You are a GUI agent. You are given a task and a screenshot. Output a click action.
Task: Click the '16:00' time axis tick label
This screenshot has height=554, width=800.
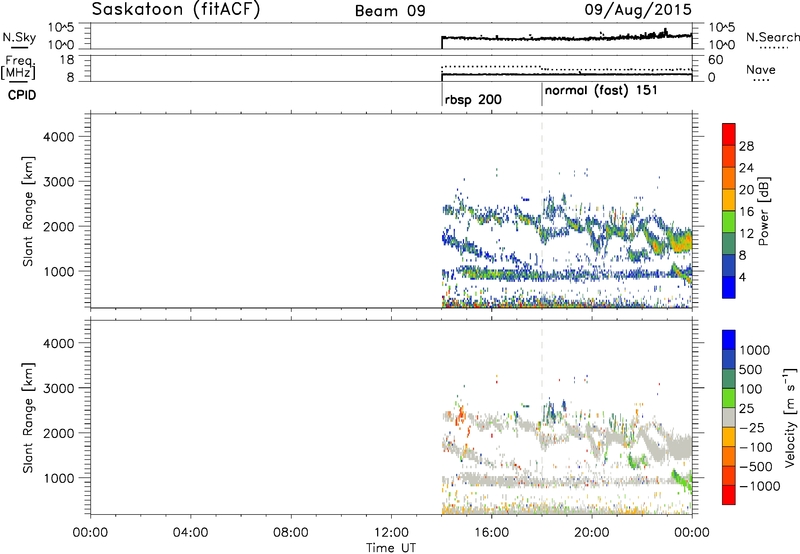coord(491,533)
